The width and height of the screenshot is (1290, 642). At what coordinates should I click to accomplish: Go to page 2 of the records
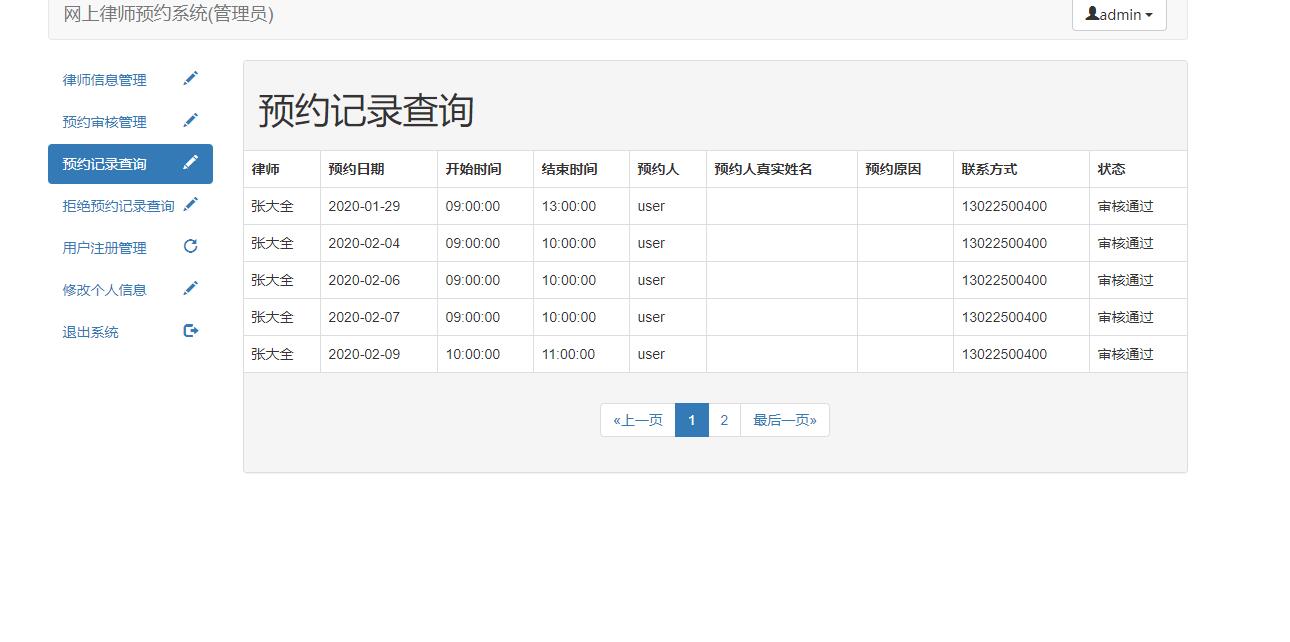click(724, 420)
